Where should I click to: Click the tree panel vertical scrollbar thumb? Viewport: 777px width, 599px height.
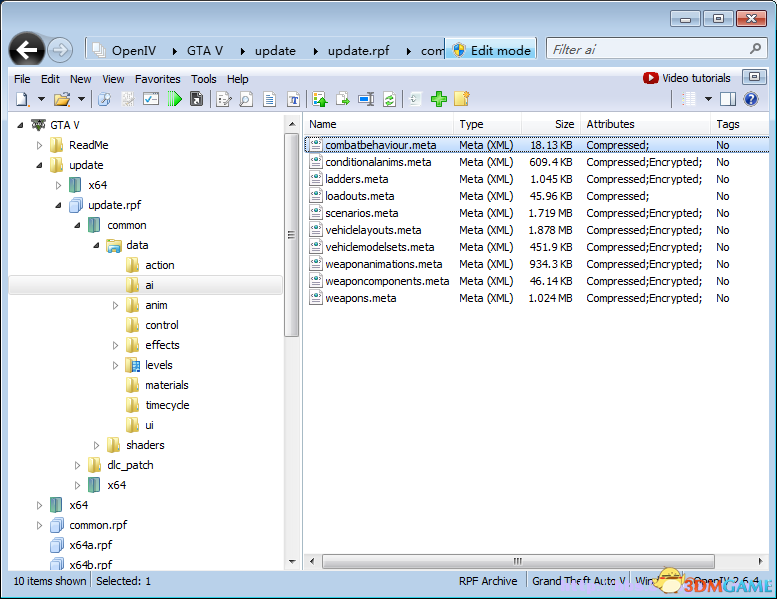(291, 235)
